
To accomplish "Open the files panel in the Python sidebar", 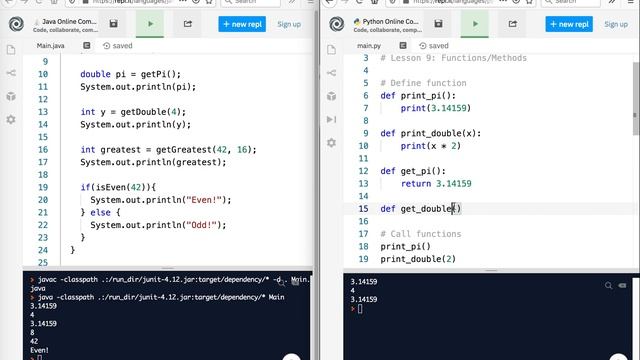I will 331,50.
